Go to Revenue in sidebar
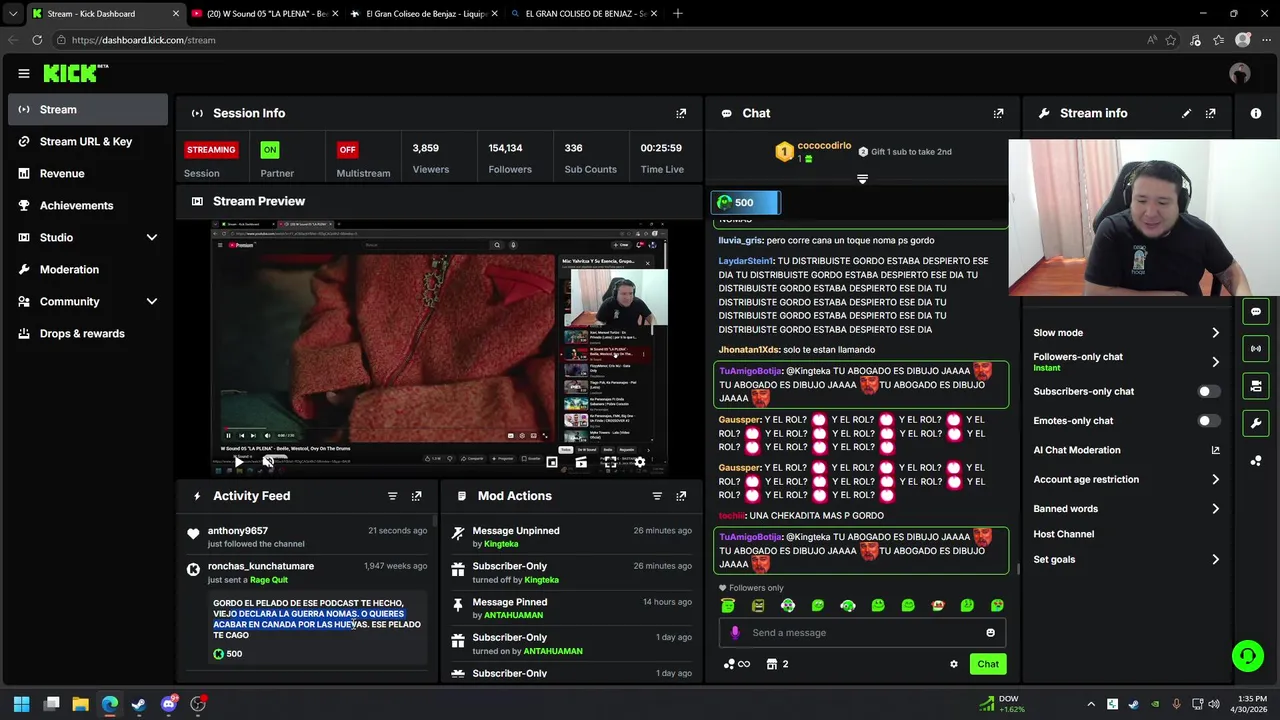Screen dimensions: 1280x720 pos(88,173)
